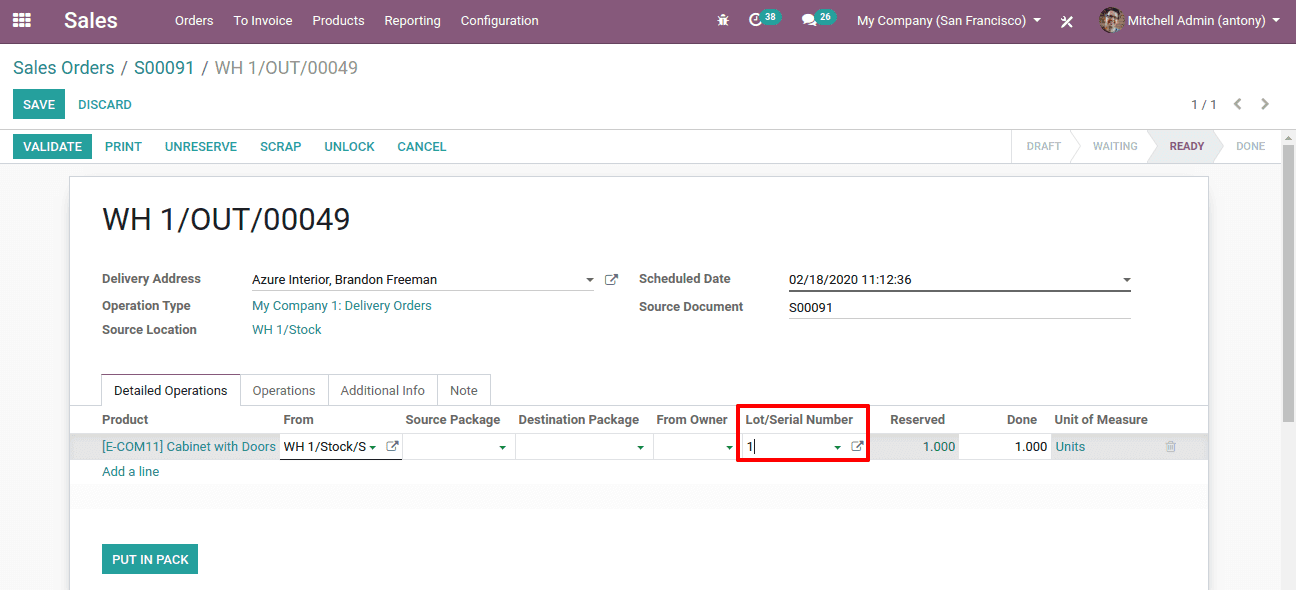Open the Reporting menu

(x=412, y=20)
